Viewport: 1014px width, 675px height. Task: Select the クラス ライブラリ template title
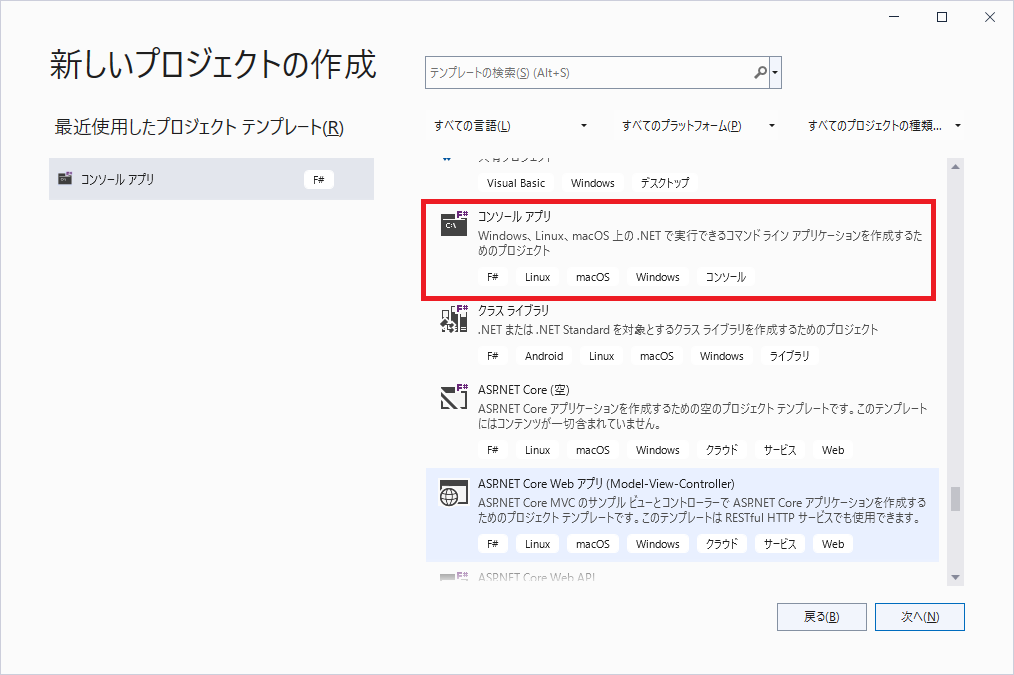coord(513,310)
